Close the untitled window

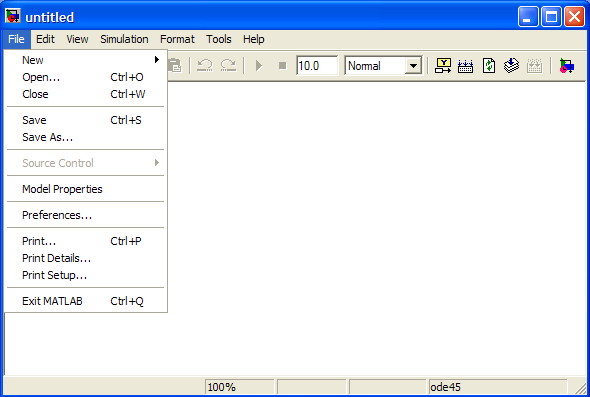pyautogui.click(x=575, y=17)
